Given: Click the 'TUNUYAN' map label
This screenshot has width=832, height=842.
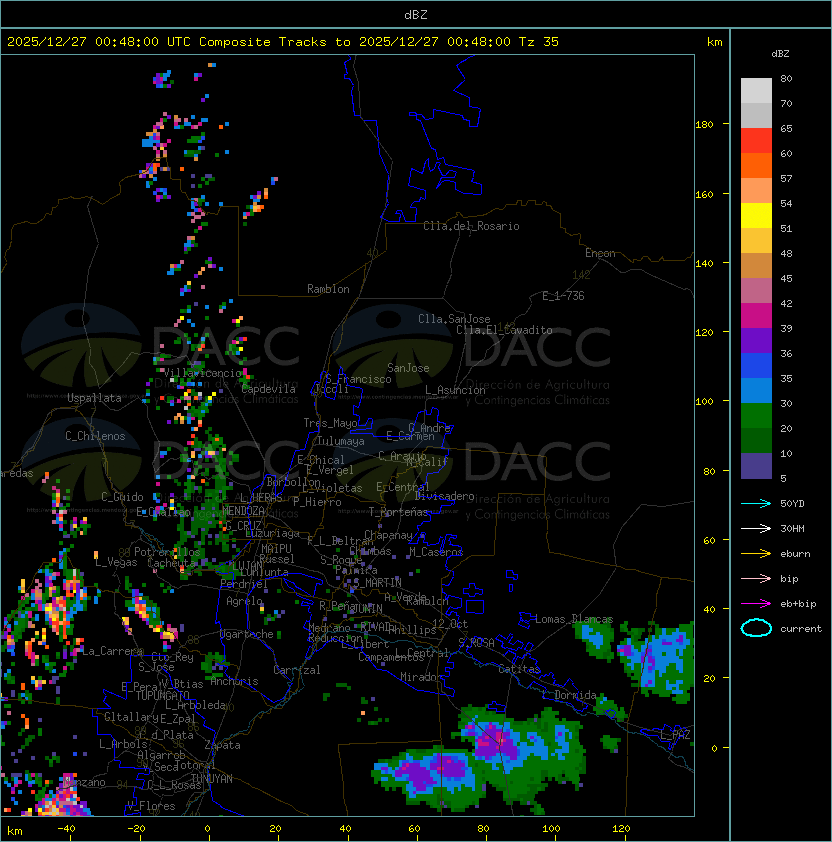Looking at the screenshot, I should [212, 779].
